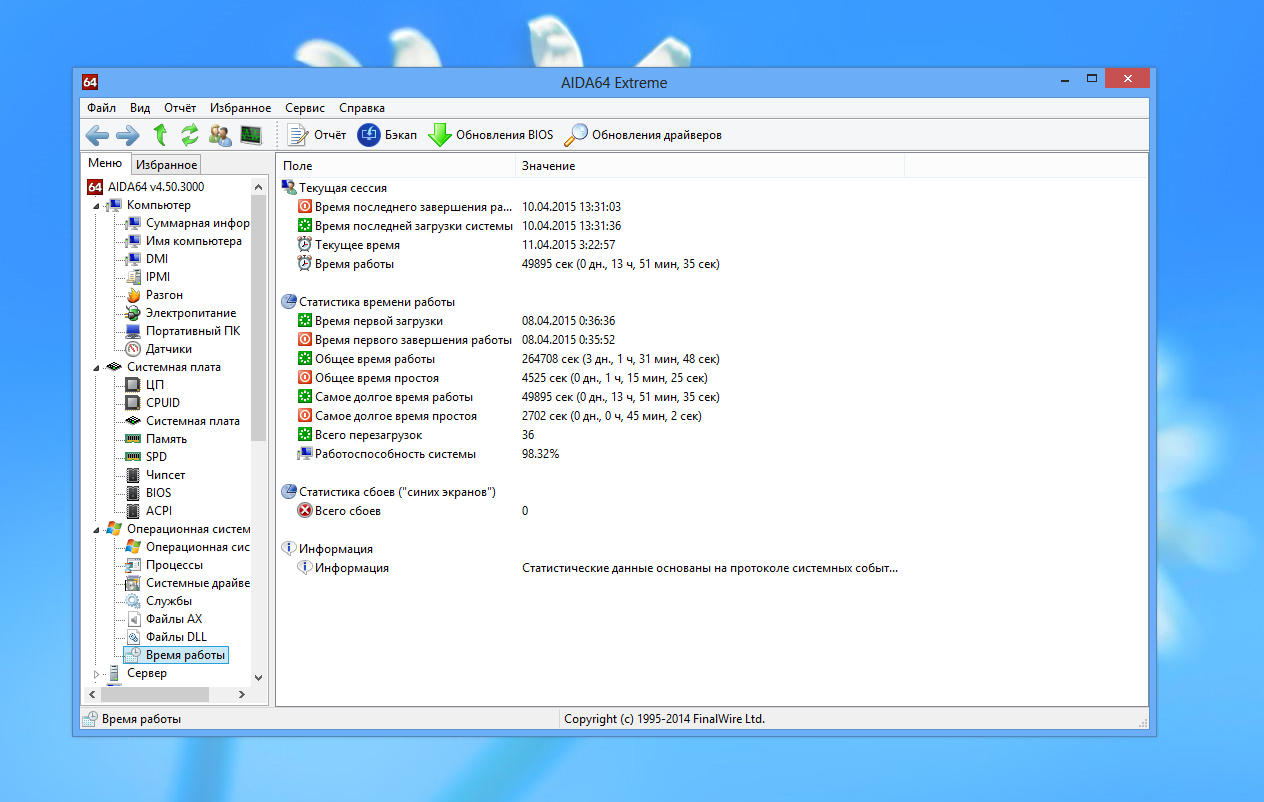Open the Файл menu
This screenshot has height=802, width=1264.
tap(101, 108)
